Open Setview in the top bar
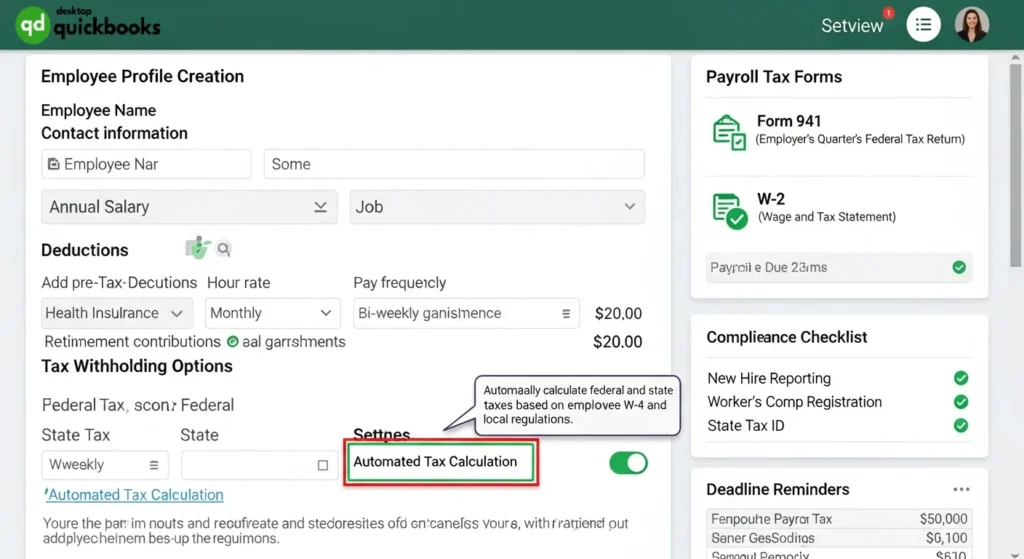The width and height of the screenshot is (1024, 559). pyautogui.click(x=851, y=26)
